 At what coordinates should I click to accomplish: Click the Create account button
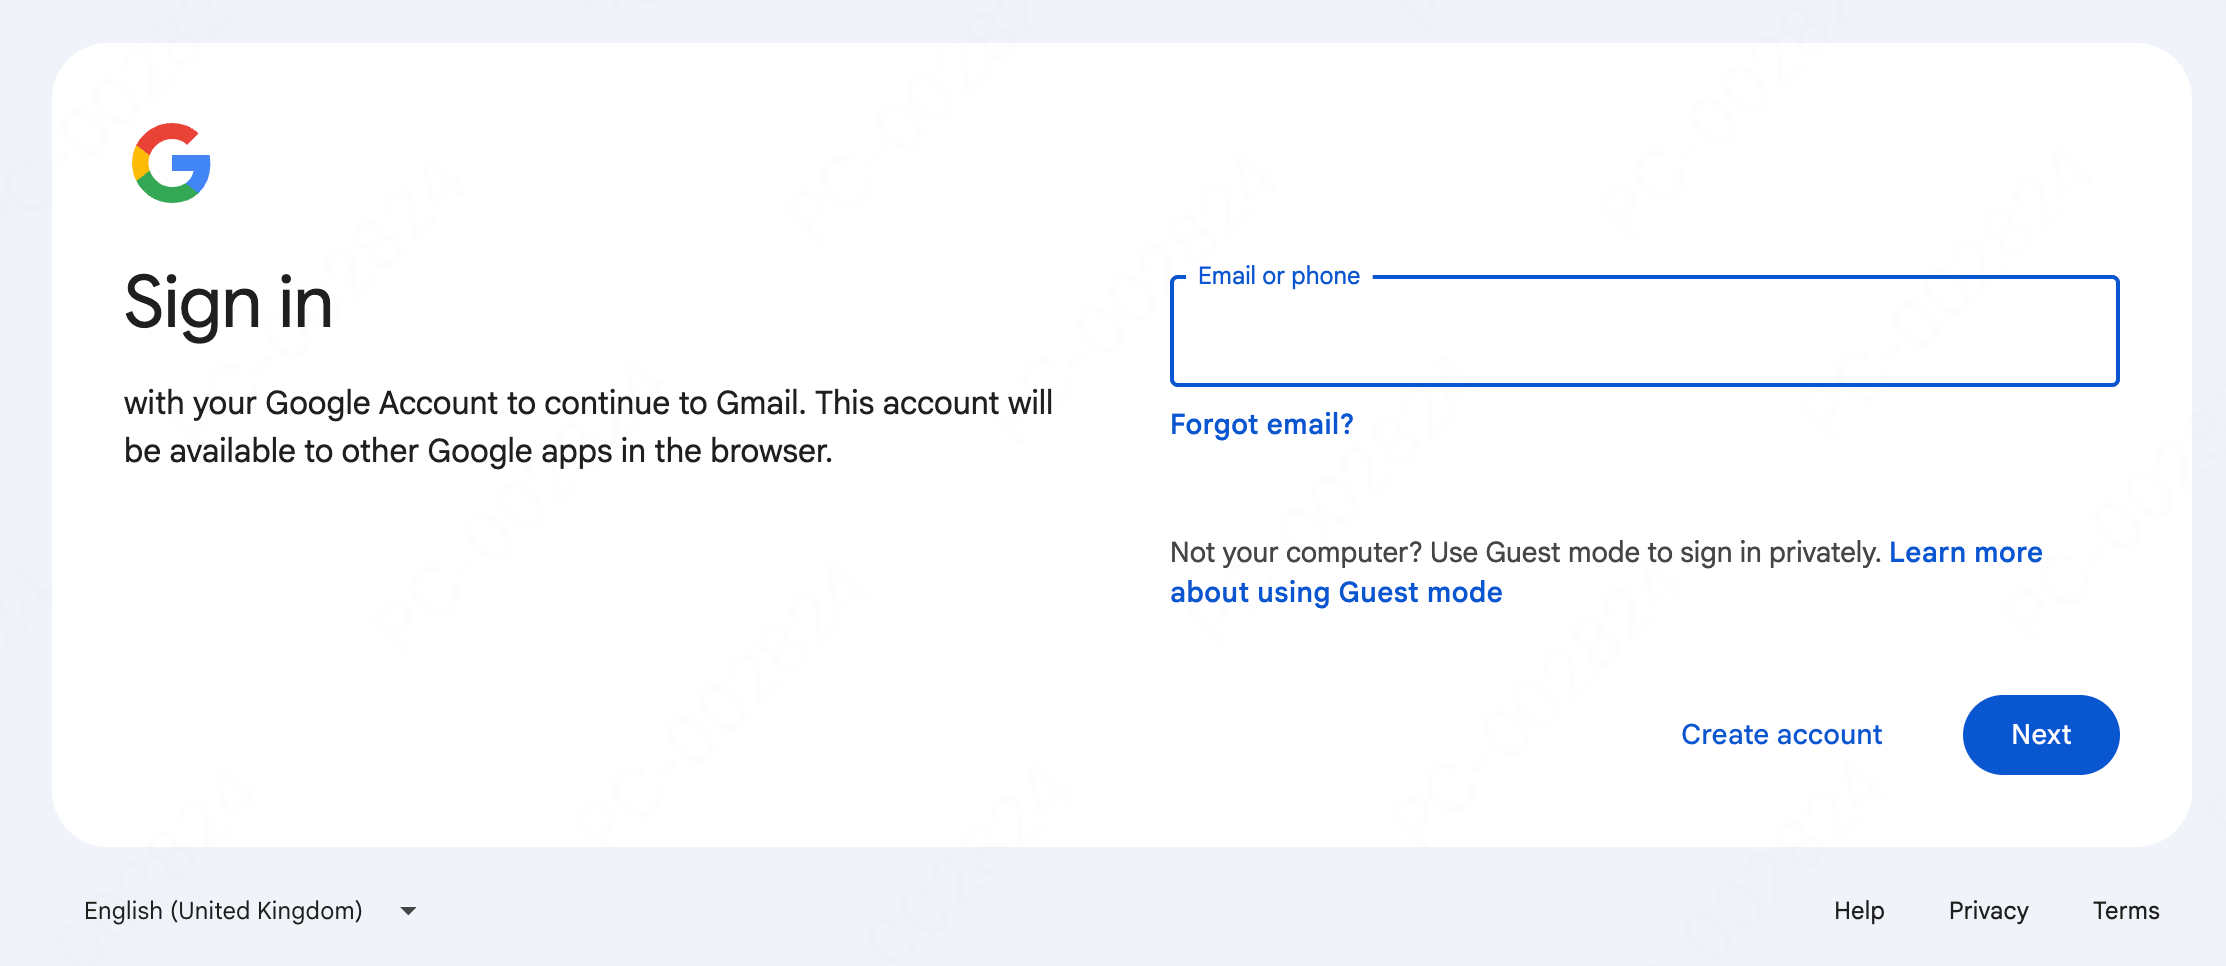point(1781,735)
